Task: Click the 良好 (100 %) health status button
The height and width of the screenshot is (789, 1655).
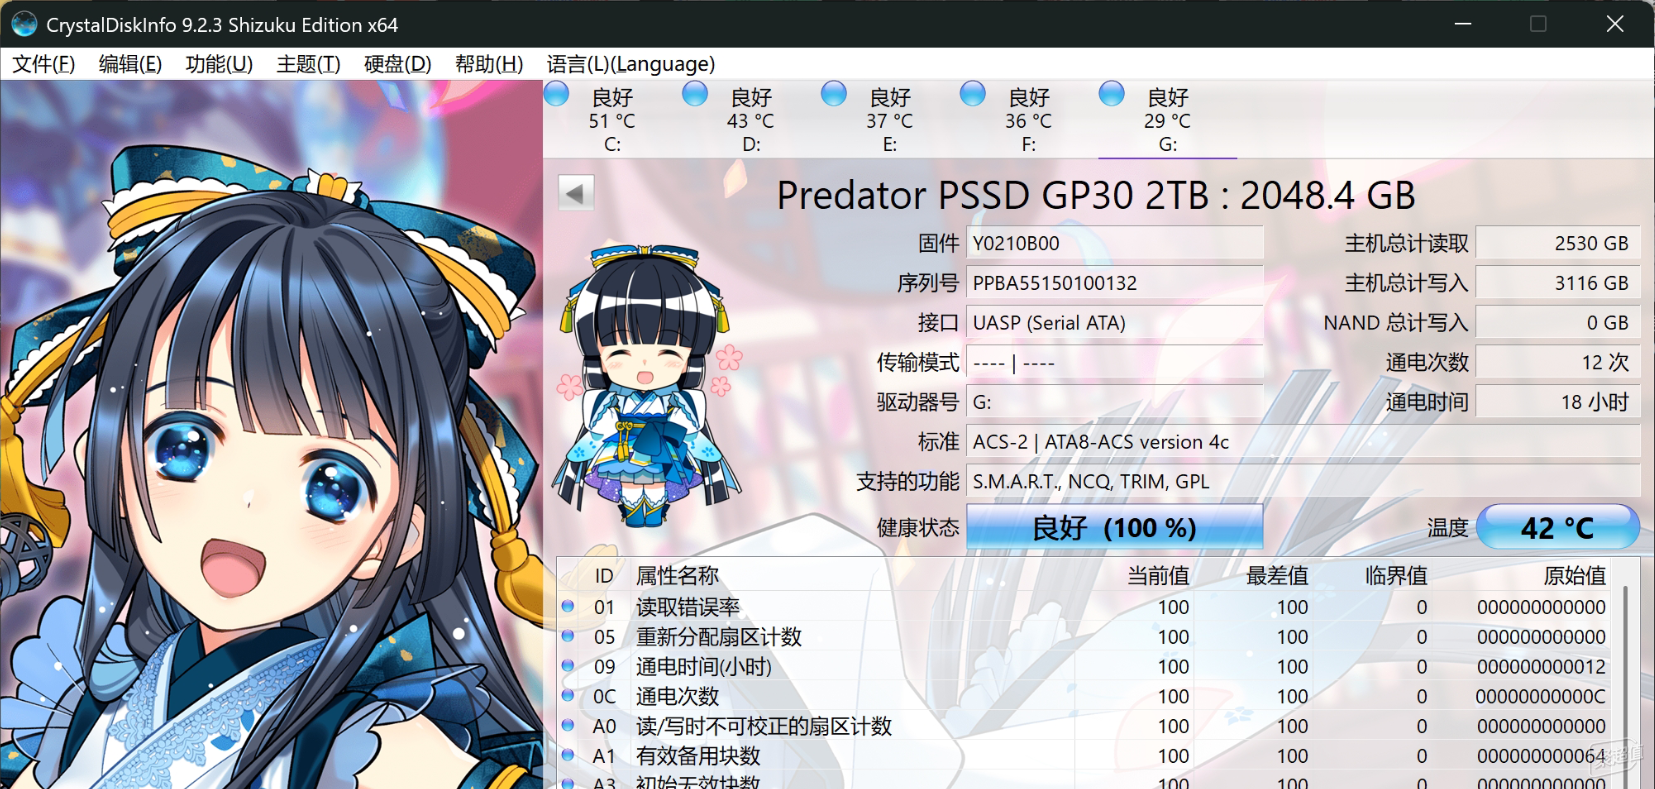Action: (x=1114, y=527)
